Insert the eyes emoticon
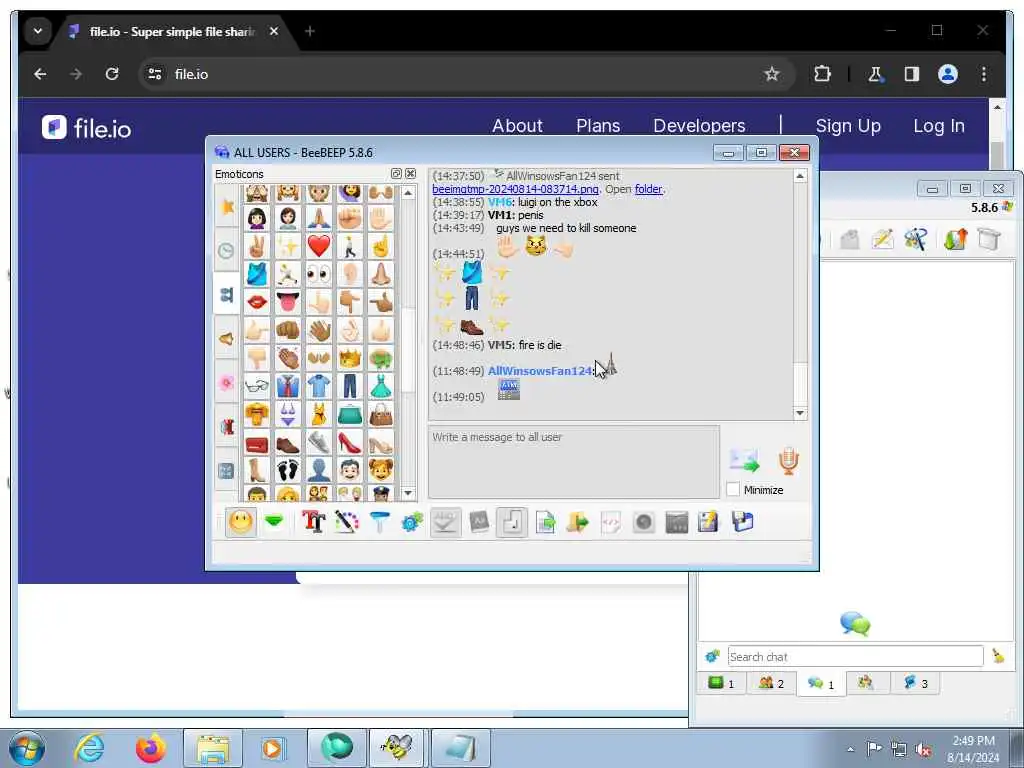This screenshot has width=1024, height=768. [319, 274]
